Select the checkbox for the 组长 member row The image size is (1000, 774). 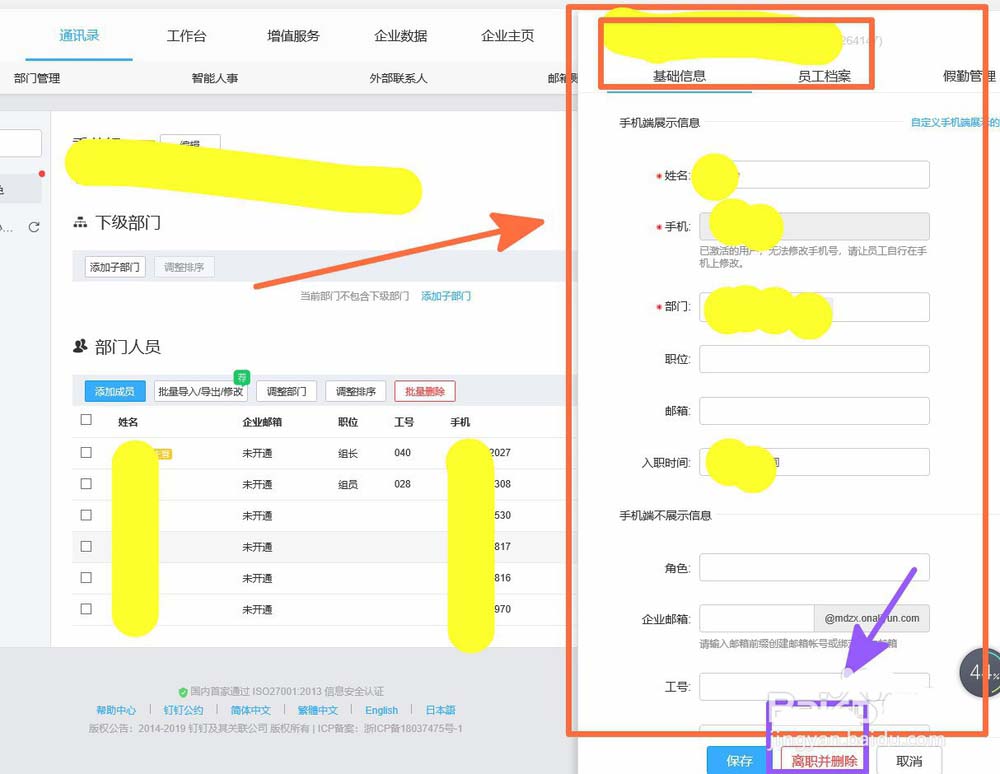[x=86, y=452]
